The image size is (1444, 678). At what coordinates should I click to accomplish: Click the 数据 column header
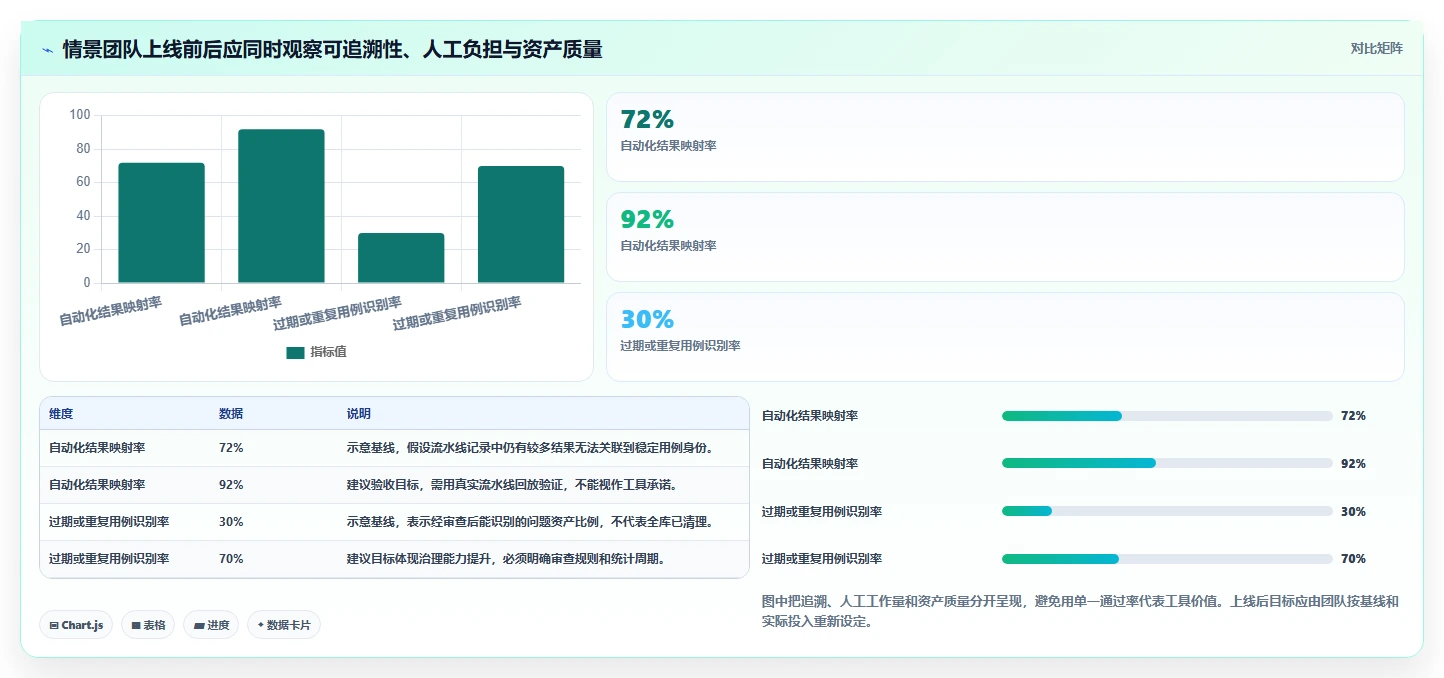(231, 414)
